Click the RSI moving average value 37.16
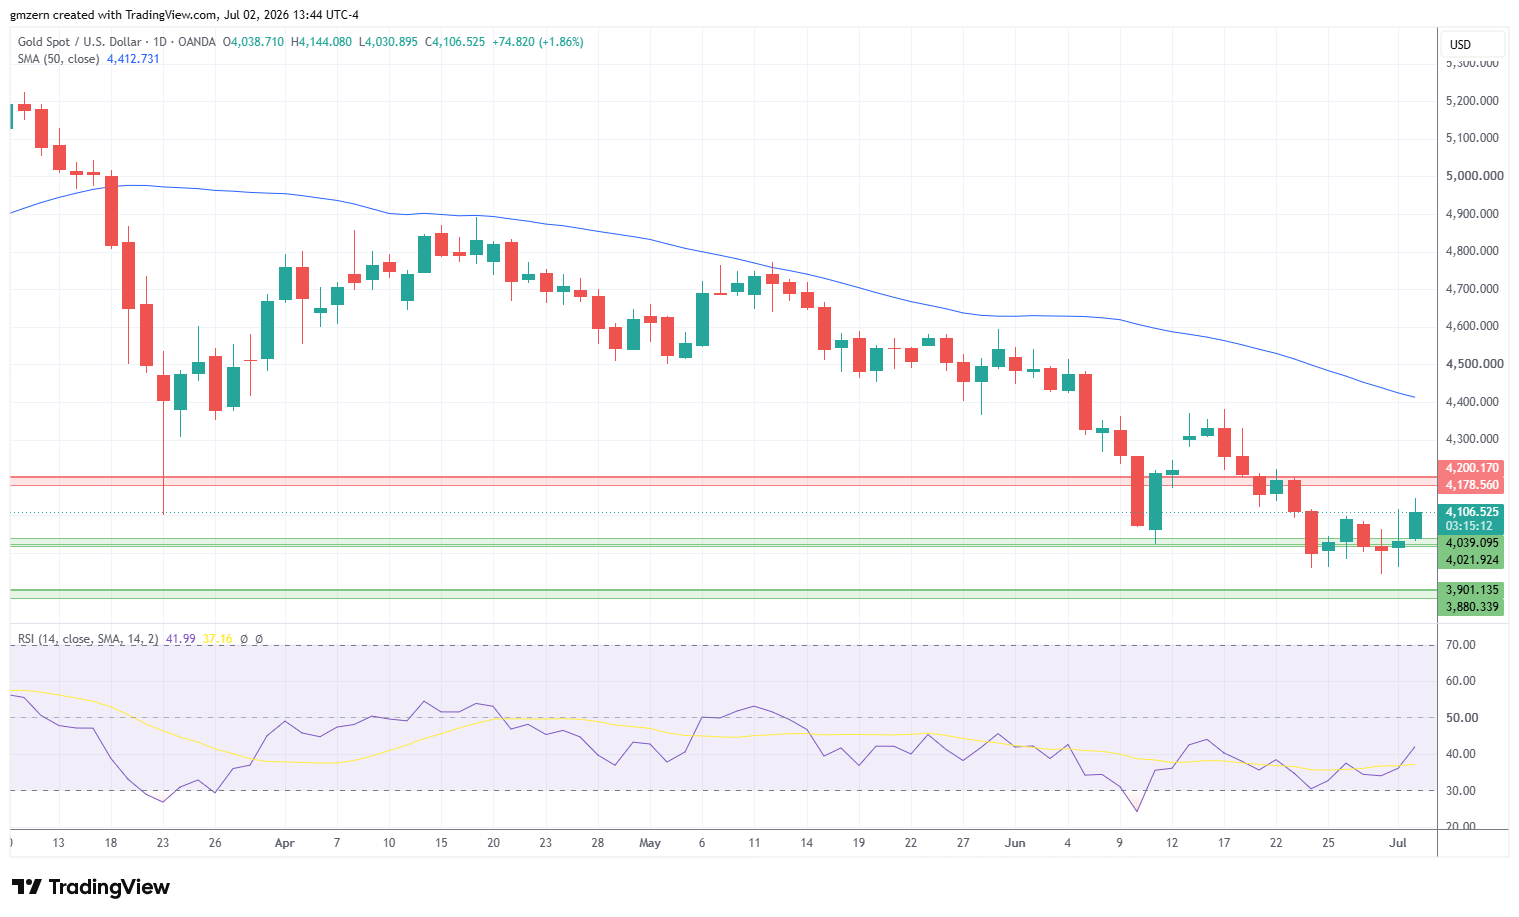Screen dimensions: 1519x917 point(217,638)
